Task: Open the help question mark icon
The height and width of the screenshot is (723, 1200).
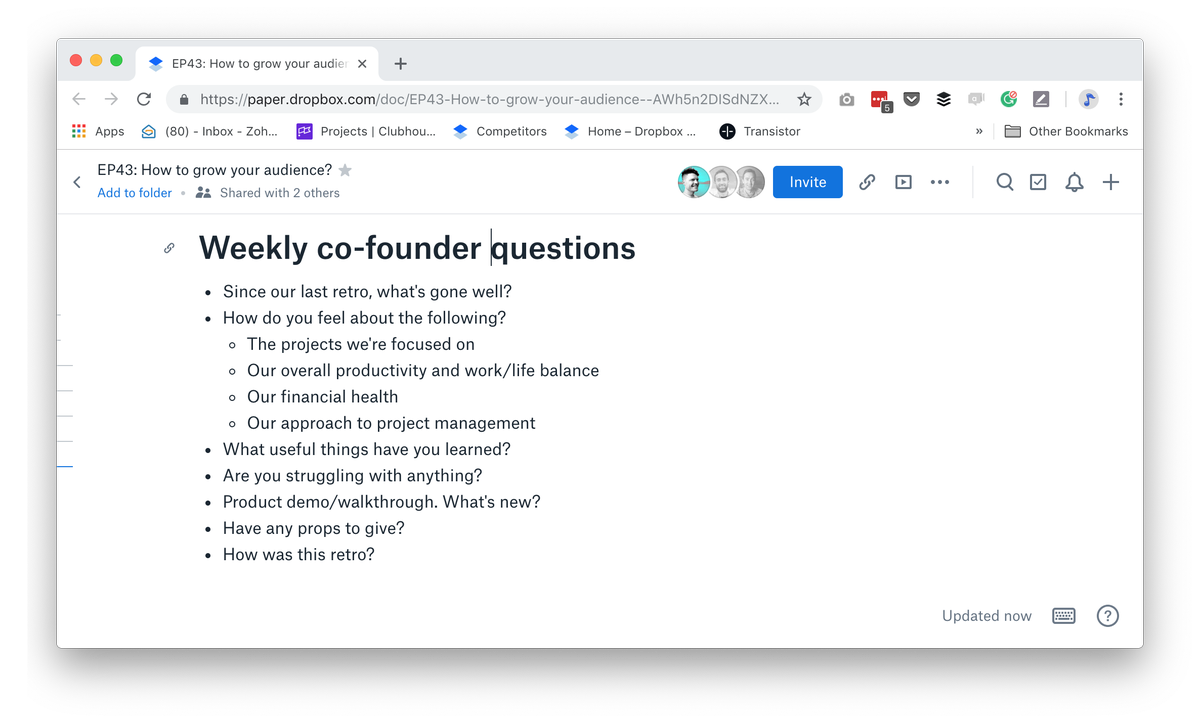Action: click(1107, 616)
